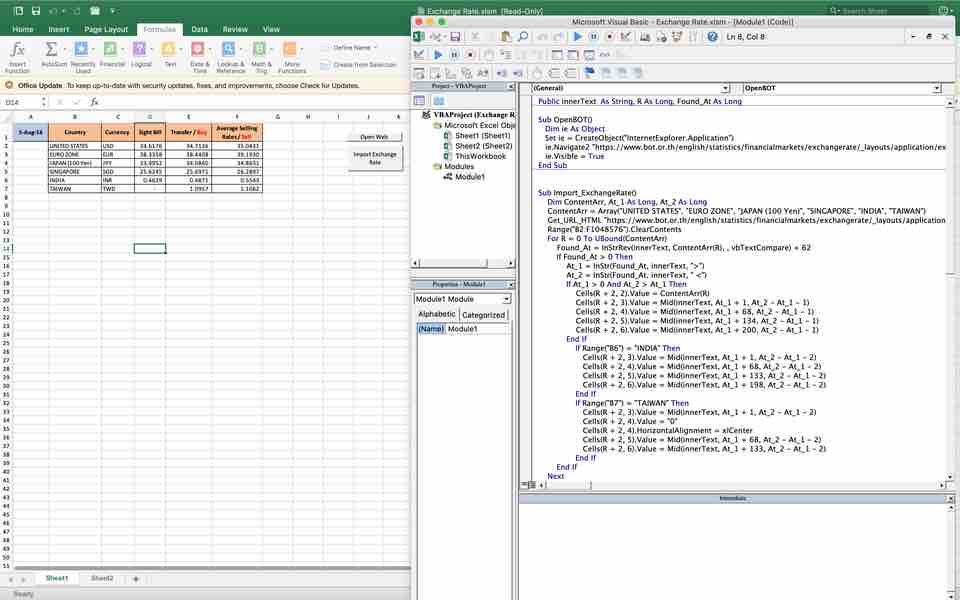
Task: Click the code window horizontal scrollbar
Action: (x=742, y=486)
